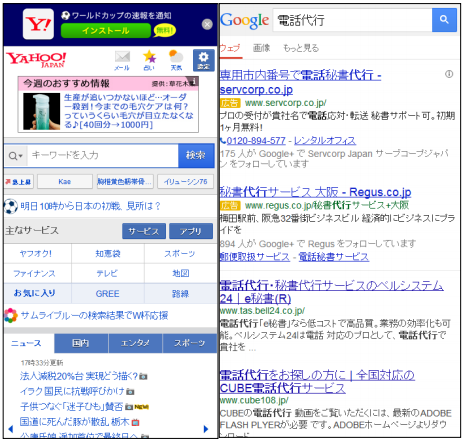The height and width of the screenshot is (441, 464).
Task: Click the phone handset icon before 0120 number
Action: [223, 141]
